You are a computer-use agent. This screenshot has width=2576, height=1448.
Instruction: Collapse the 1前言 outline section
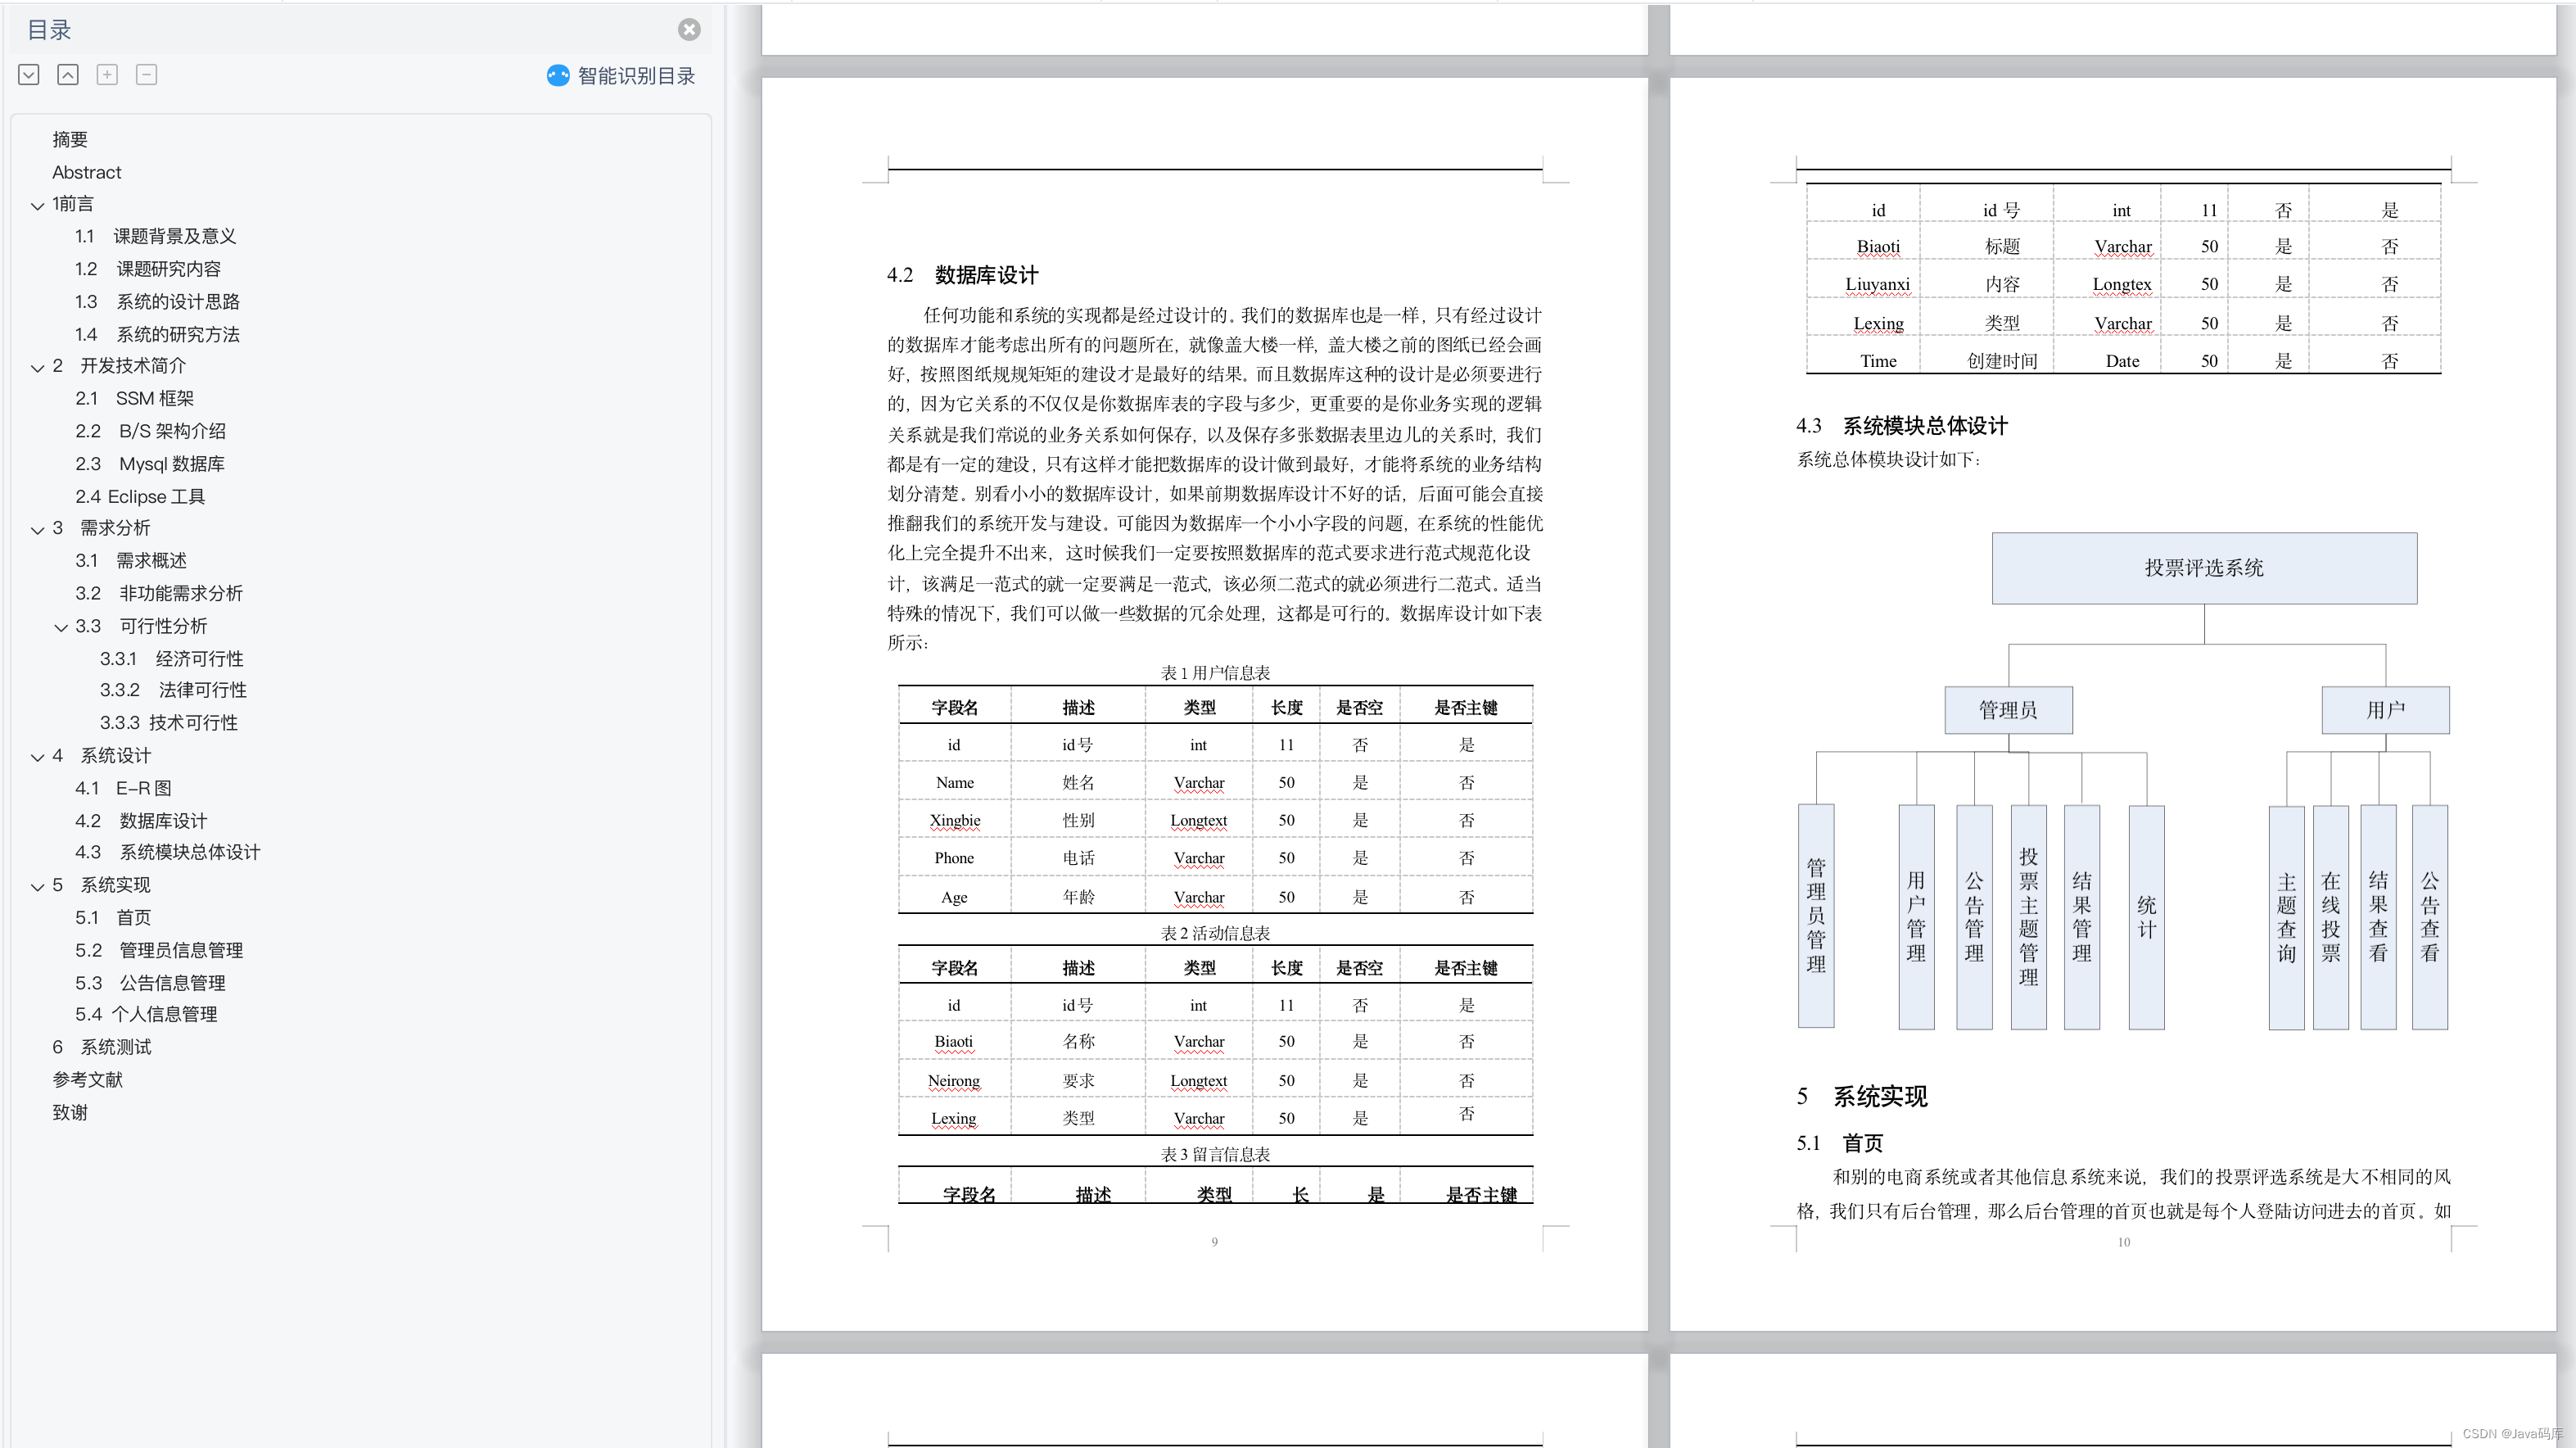click(37, 205)
